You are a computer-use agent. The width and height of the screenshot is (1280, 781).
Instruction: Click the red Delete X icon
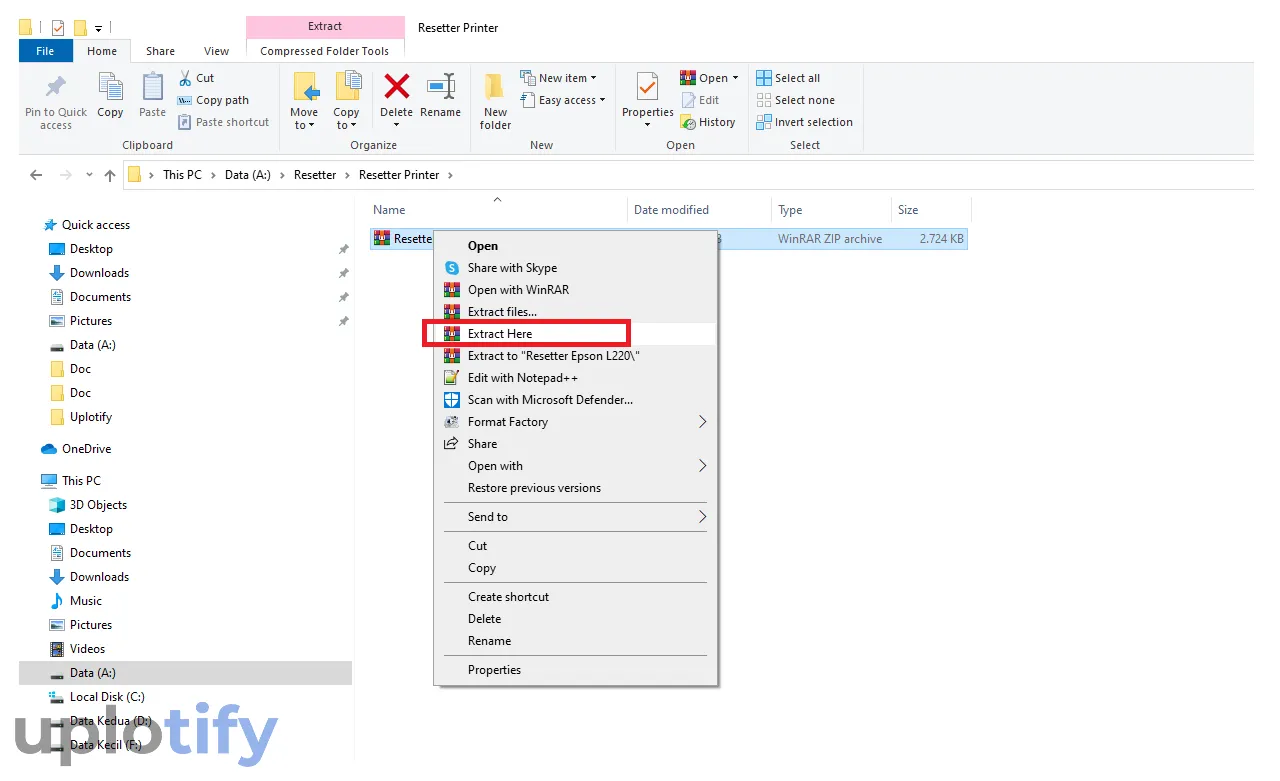(397, 86)
